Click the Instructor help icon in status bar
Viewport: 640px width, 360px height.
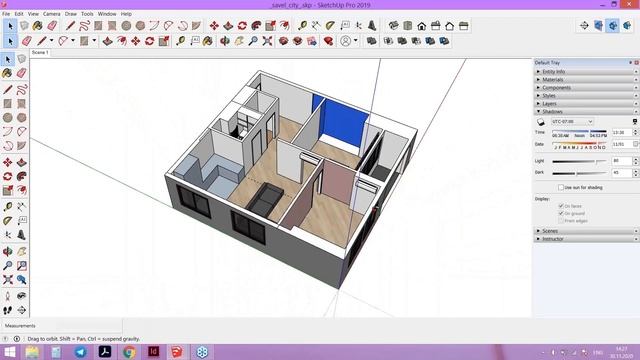point(5,339)
